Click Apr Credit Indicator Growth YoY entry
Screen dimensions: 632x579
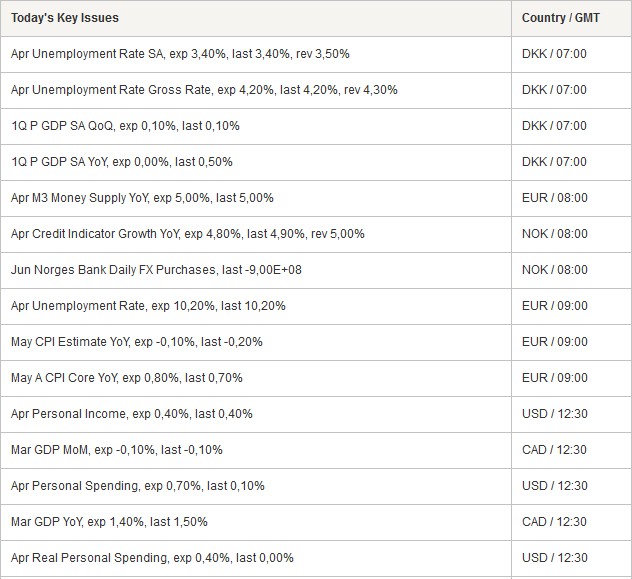(x=188, y=234)
